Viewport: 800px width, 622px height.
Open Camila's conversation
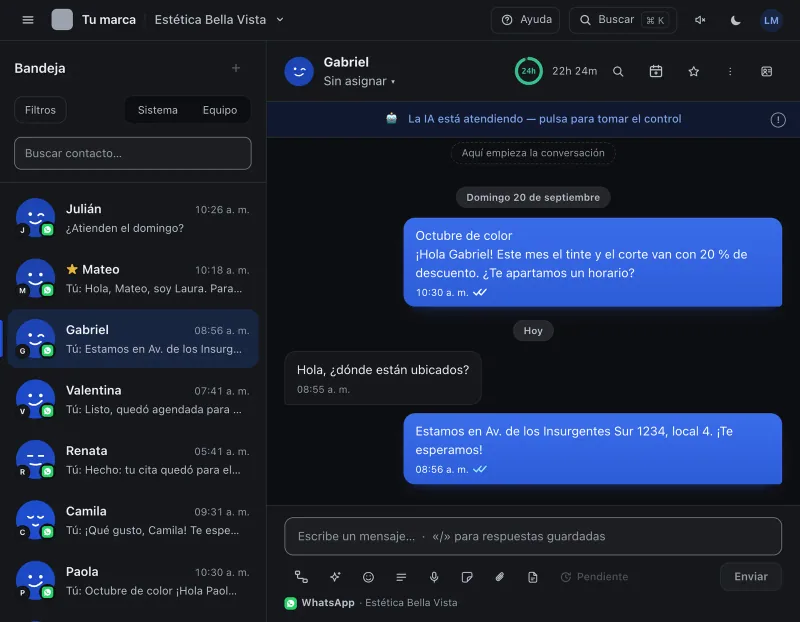tap(133, 520)
